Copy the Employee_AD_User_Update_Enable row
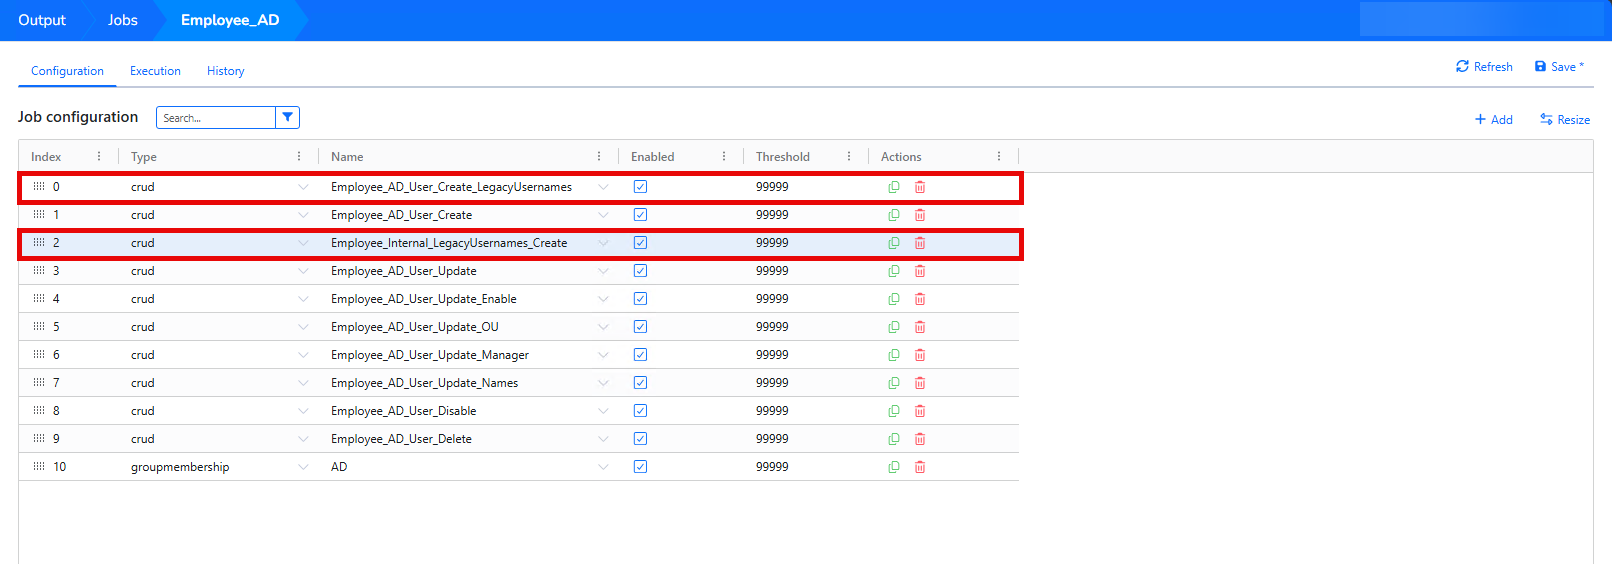The height and width of the screenshot is (564, 1612). [x=894, y=299]
